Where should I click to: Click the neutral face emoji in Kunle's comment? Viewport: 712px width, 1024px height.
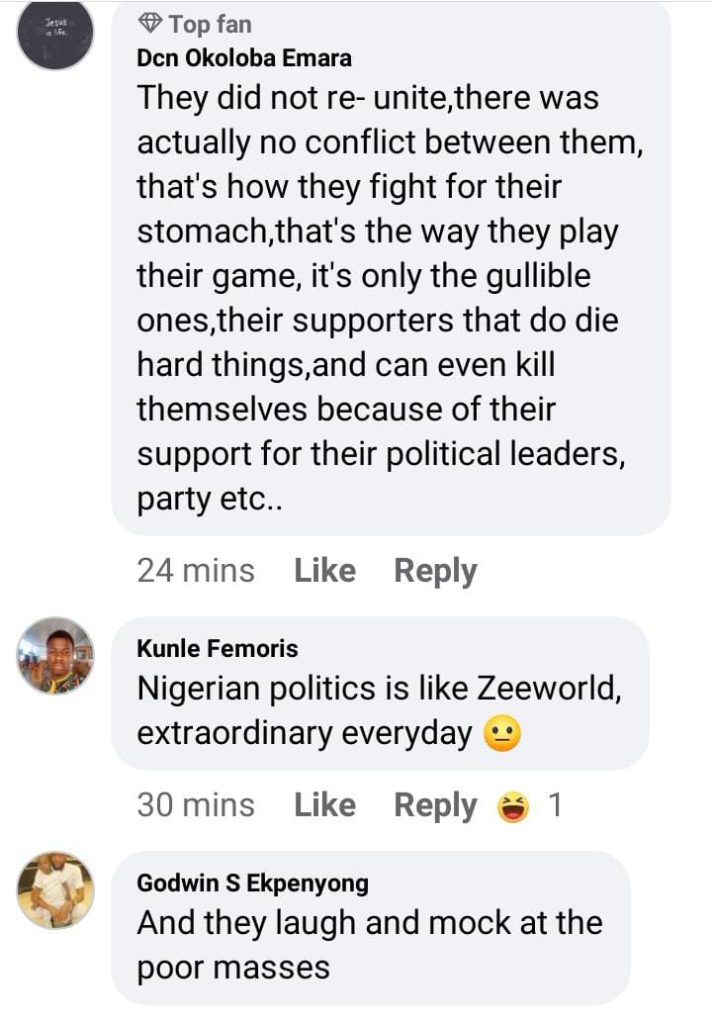[503, 735]
